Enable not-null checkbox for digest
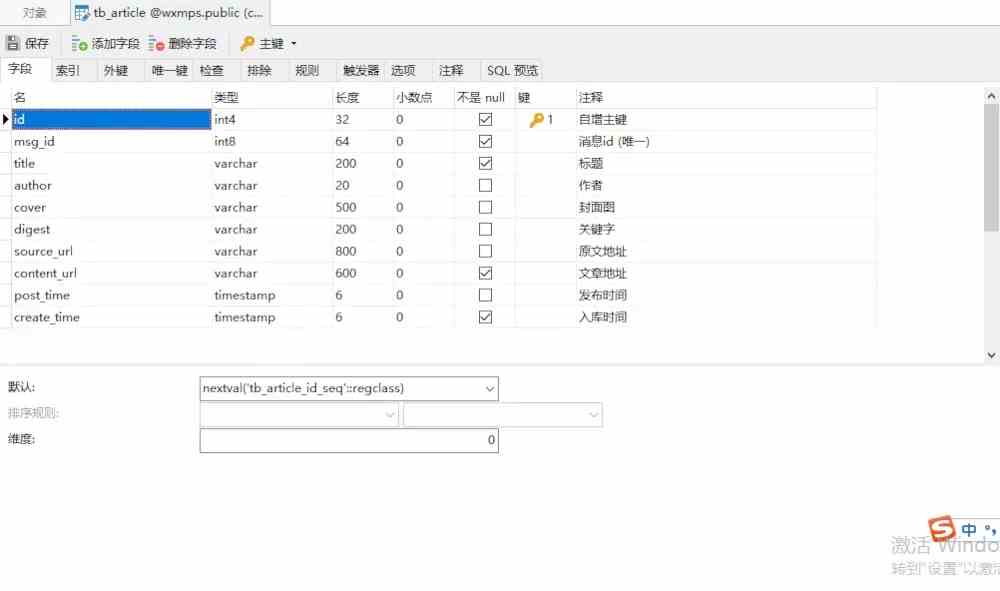The image size is (1000, 591). coord(485,229)
